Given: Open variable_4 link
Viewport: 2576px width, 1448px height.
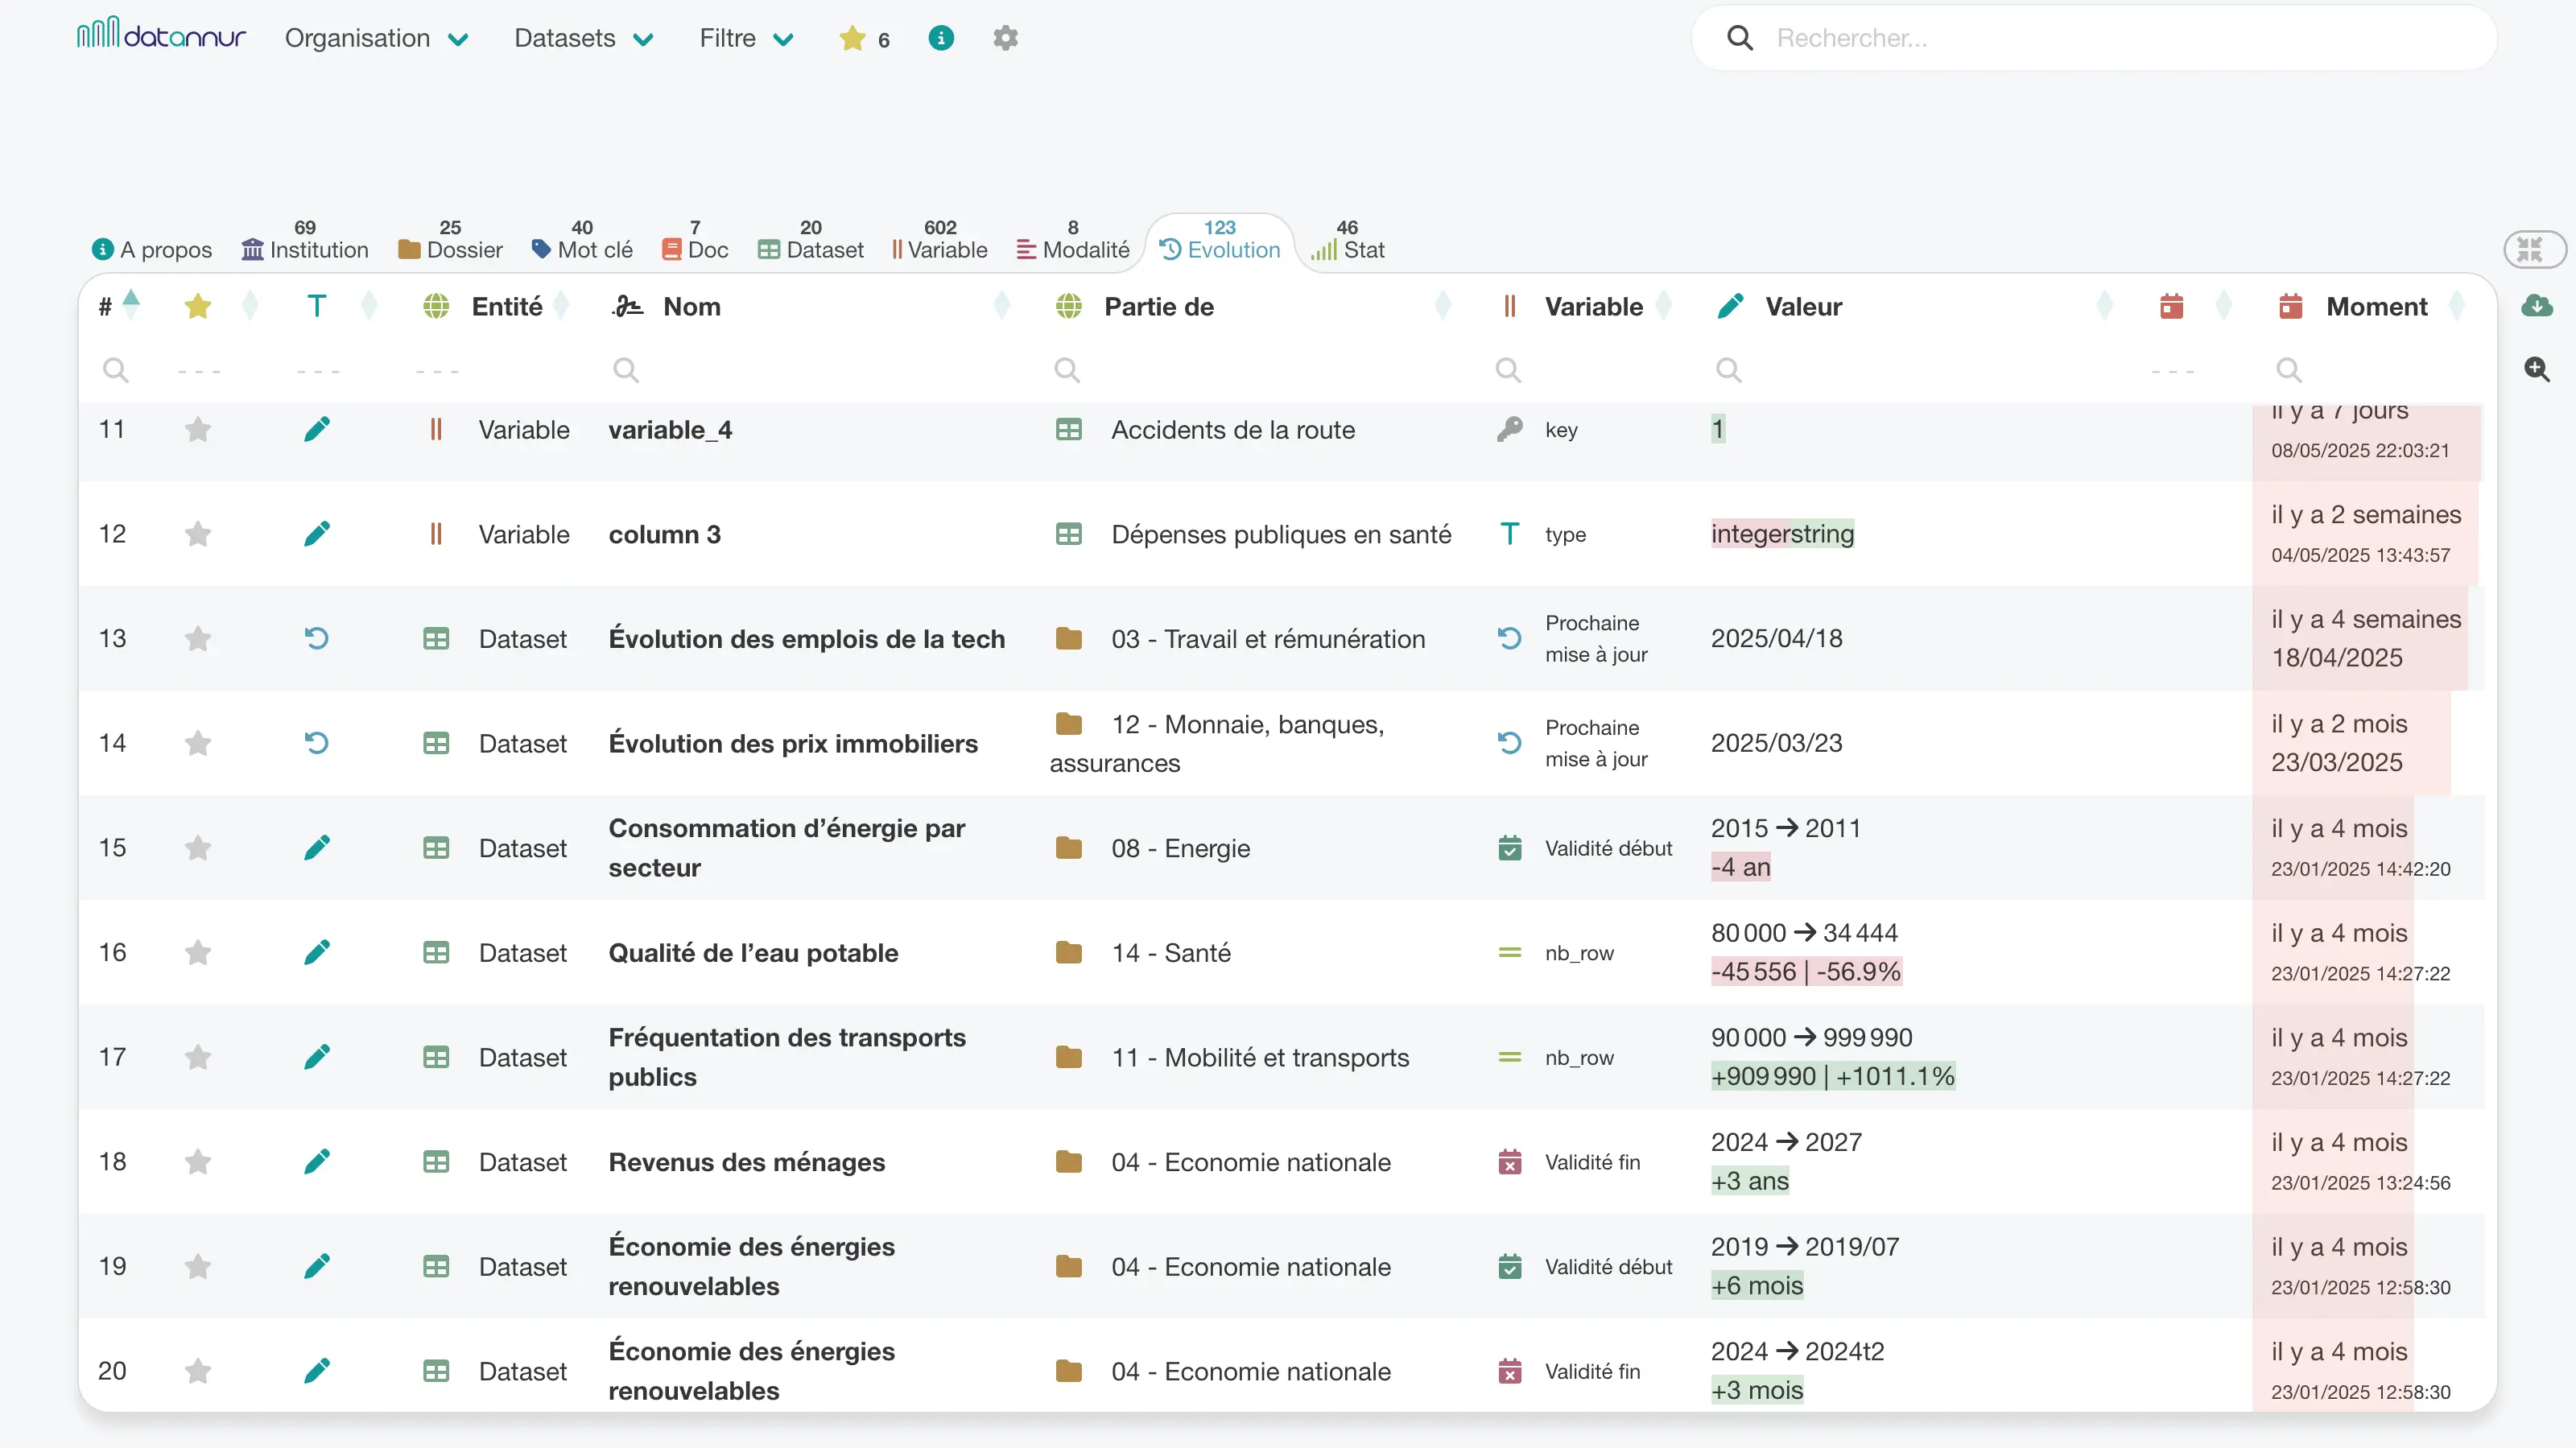Looking at the screenshot, I should [x=670, y=430].
